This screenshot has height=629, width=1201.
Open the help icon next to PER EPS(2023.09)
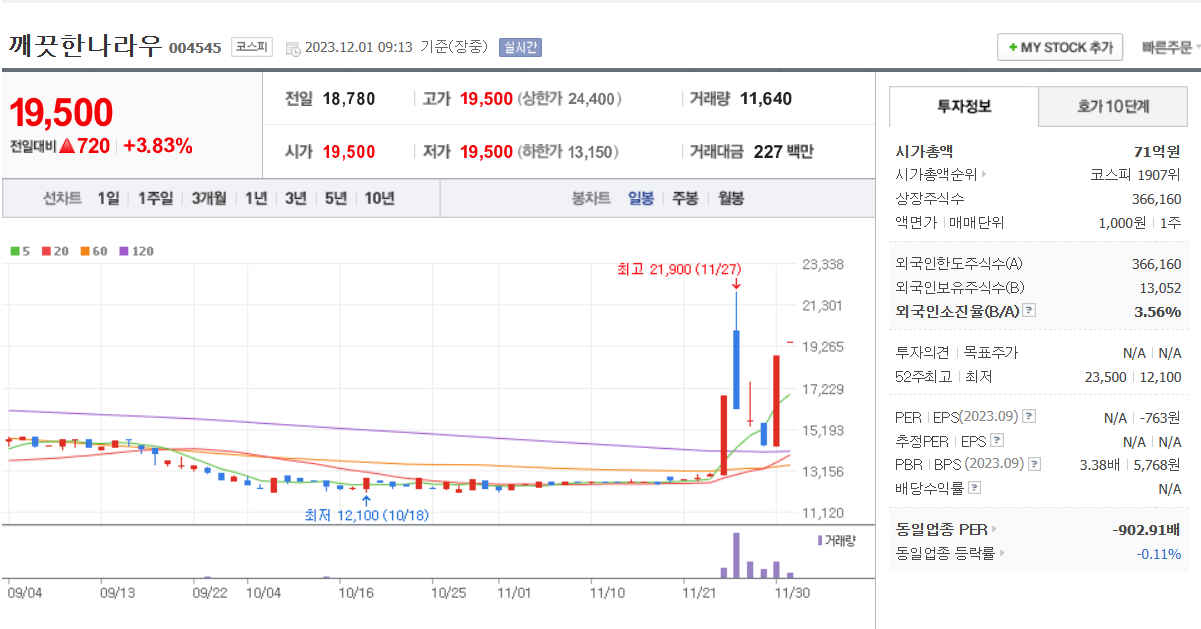click(x=1029, y=417)
